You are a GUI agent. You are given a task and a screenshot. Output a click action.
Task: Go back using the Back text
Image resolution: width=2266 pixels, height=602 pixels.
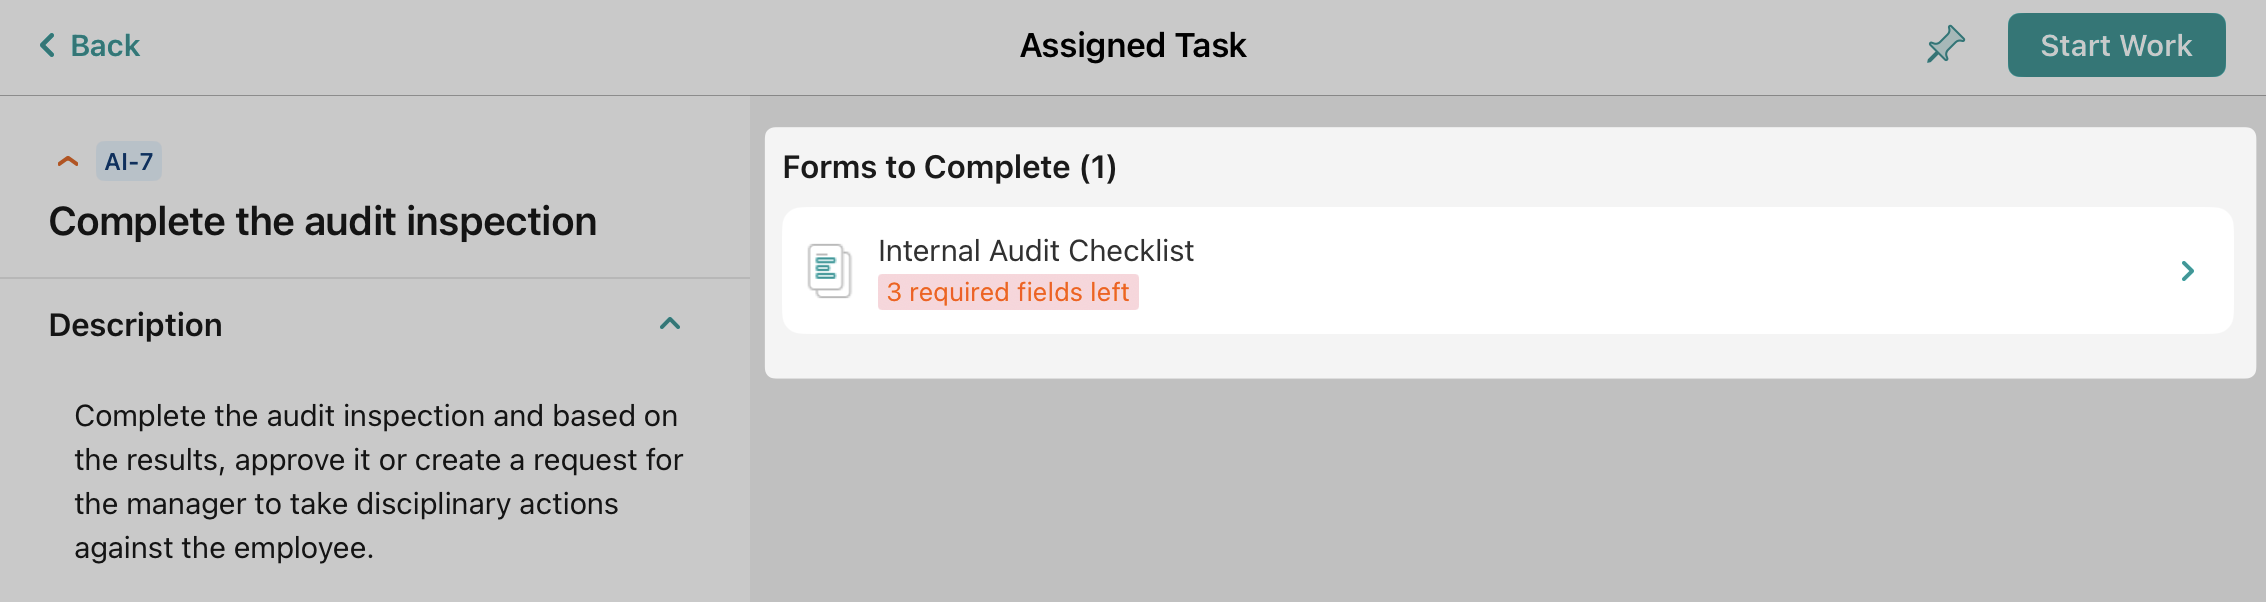(x=105, y=45)
